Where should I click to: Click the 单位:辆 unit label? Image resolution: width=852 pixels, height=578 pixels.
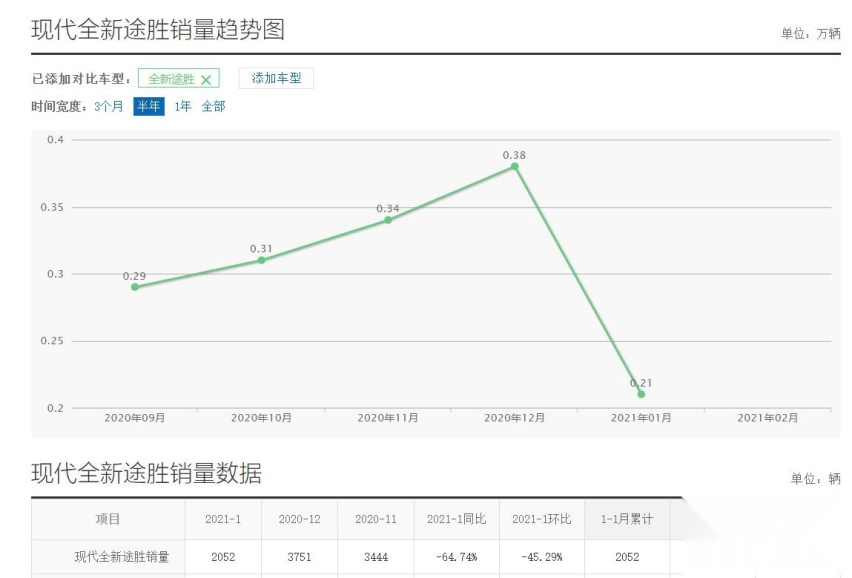816,479
